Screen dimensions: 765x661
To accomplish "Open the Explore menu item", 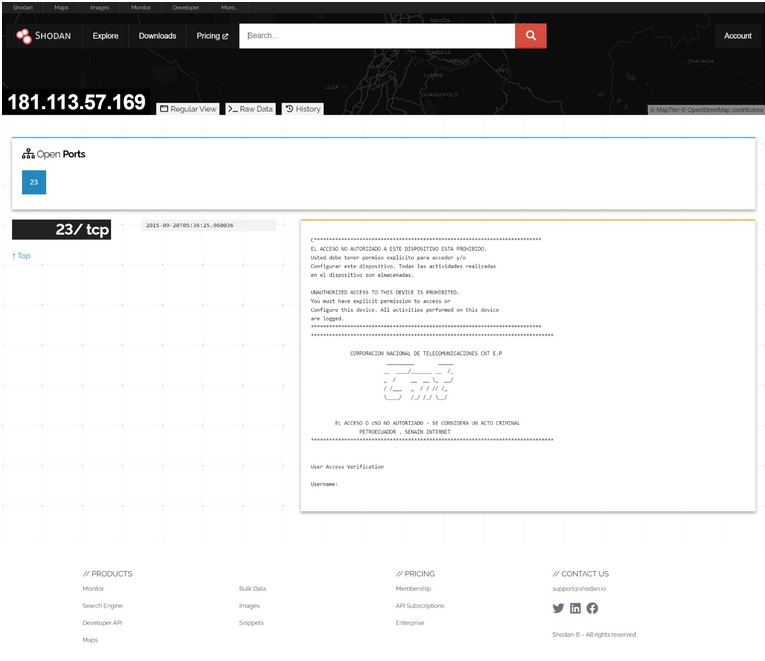I will 105,36.
